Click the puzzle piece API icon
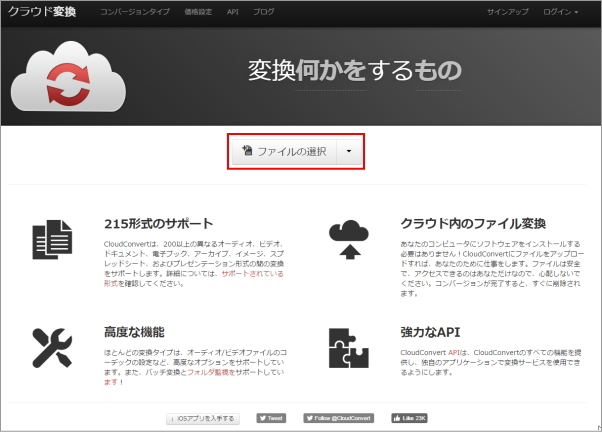 point(348,347)
